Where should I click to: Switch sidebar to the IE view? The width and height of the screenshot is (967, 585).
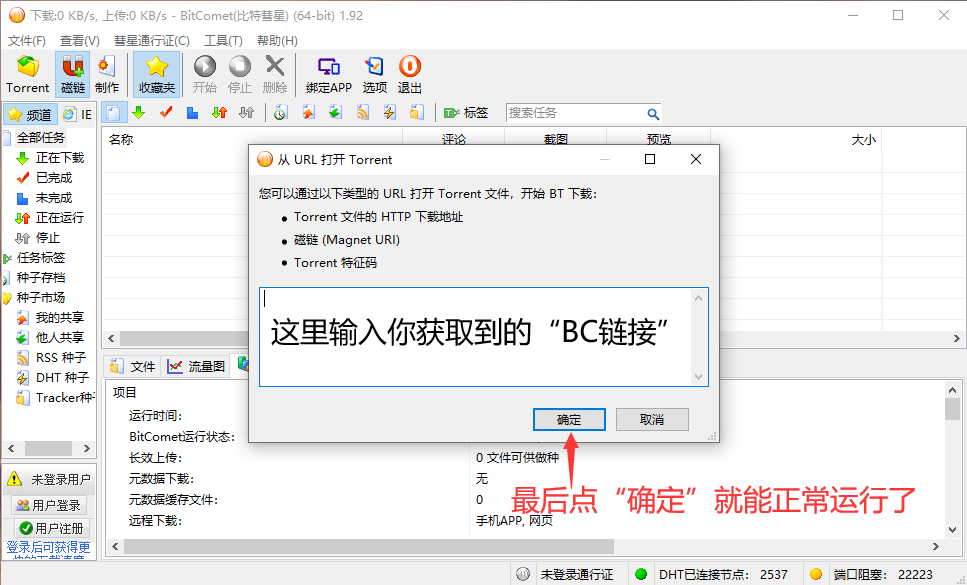77,114
